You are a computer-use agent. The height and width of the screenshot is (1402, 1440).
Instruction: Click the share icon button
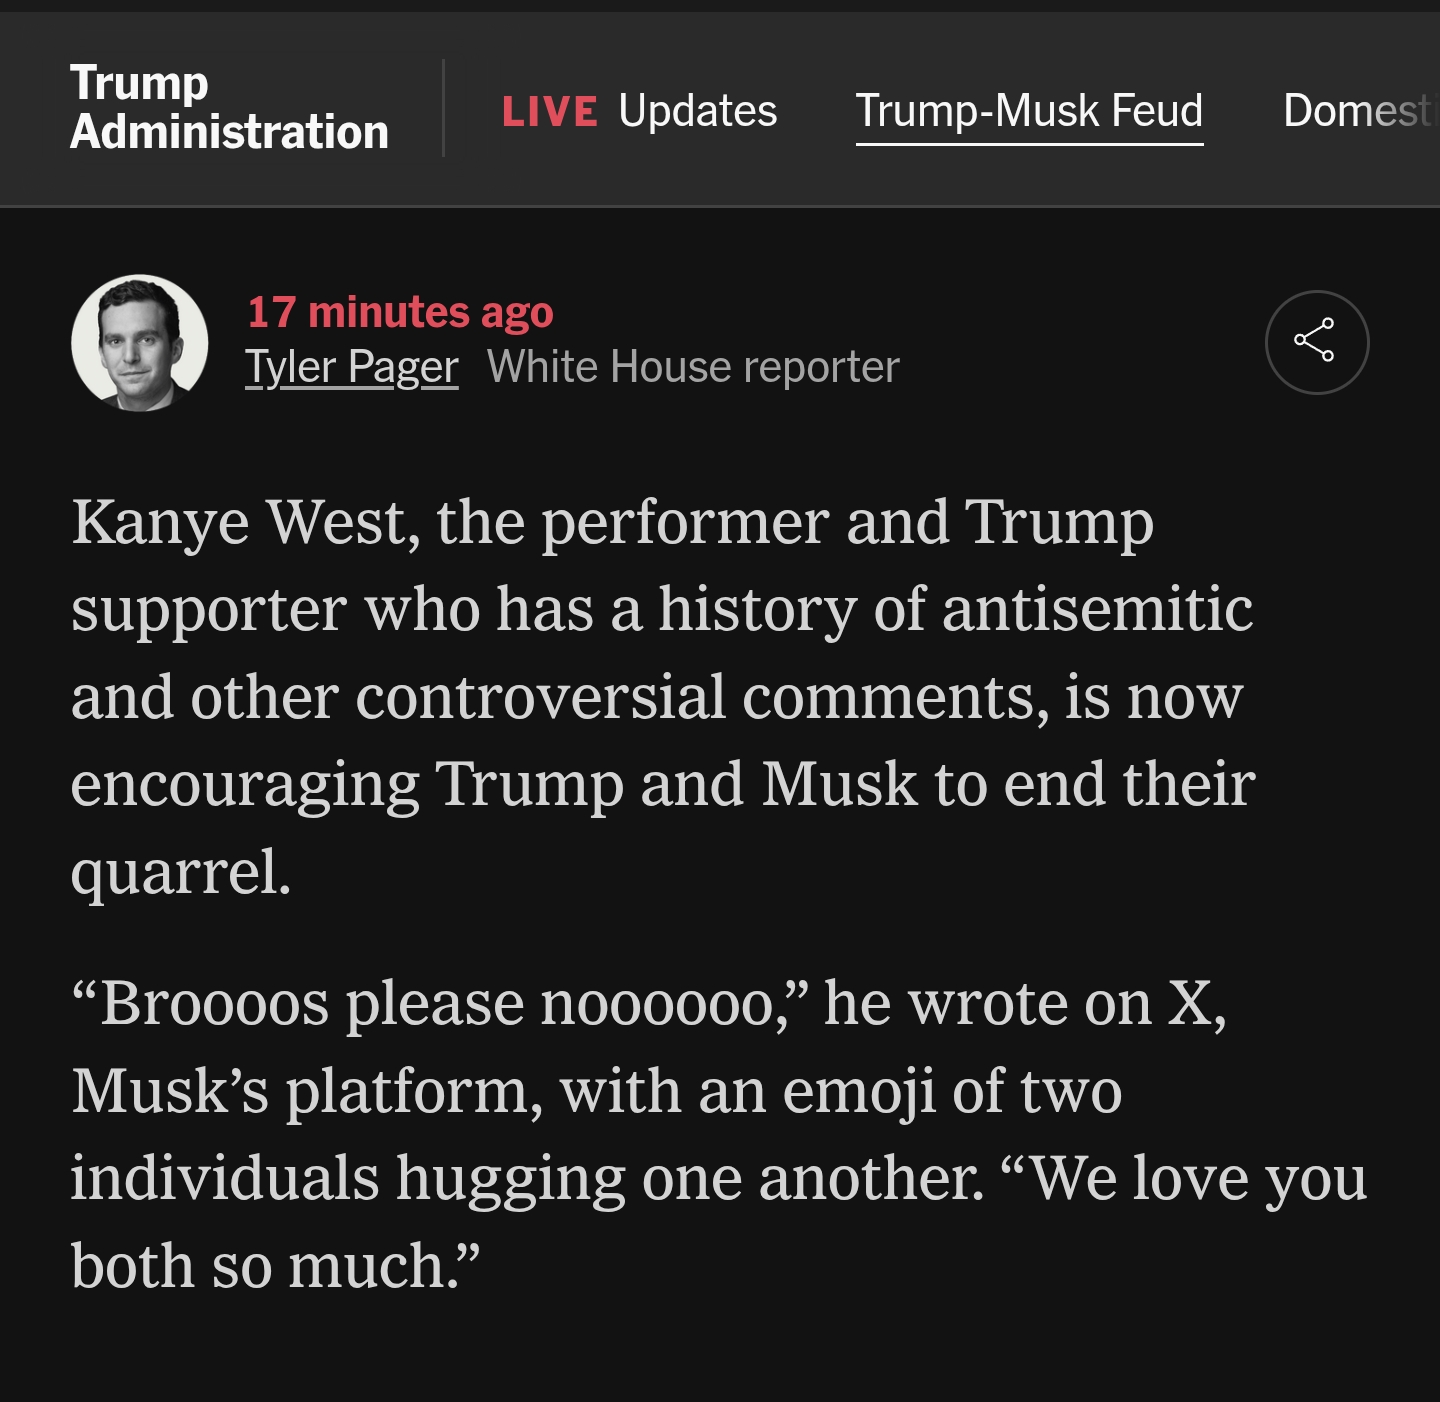[x=1316, y=342]
